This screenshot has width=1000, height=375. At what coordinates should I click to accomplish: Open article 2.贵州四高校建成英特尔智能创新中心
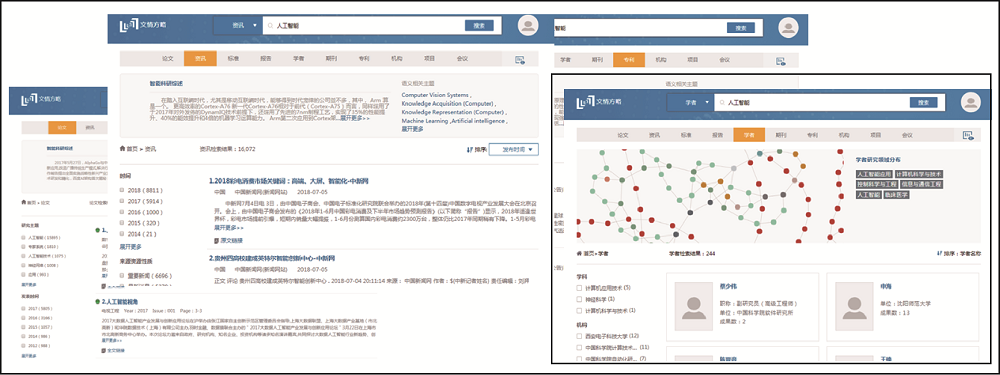pyautogui.click(x=272, y=258)
